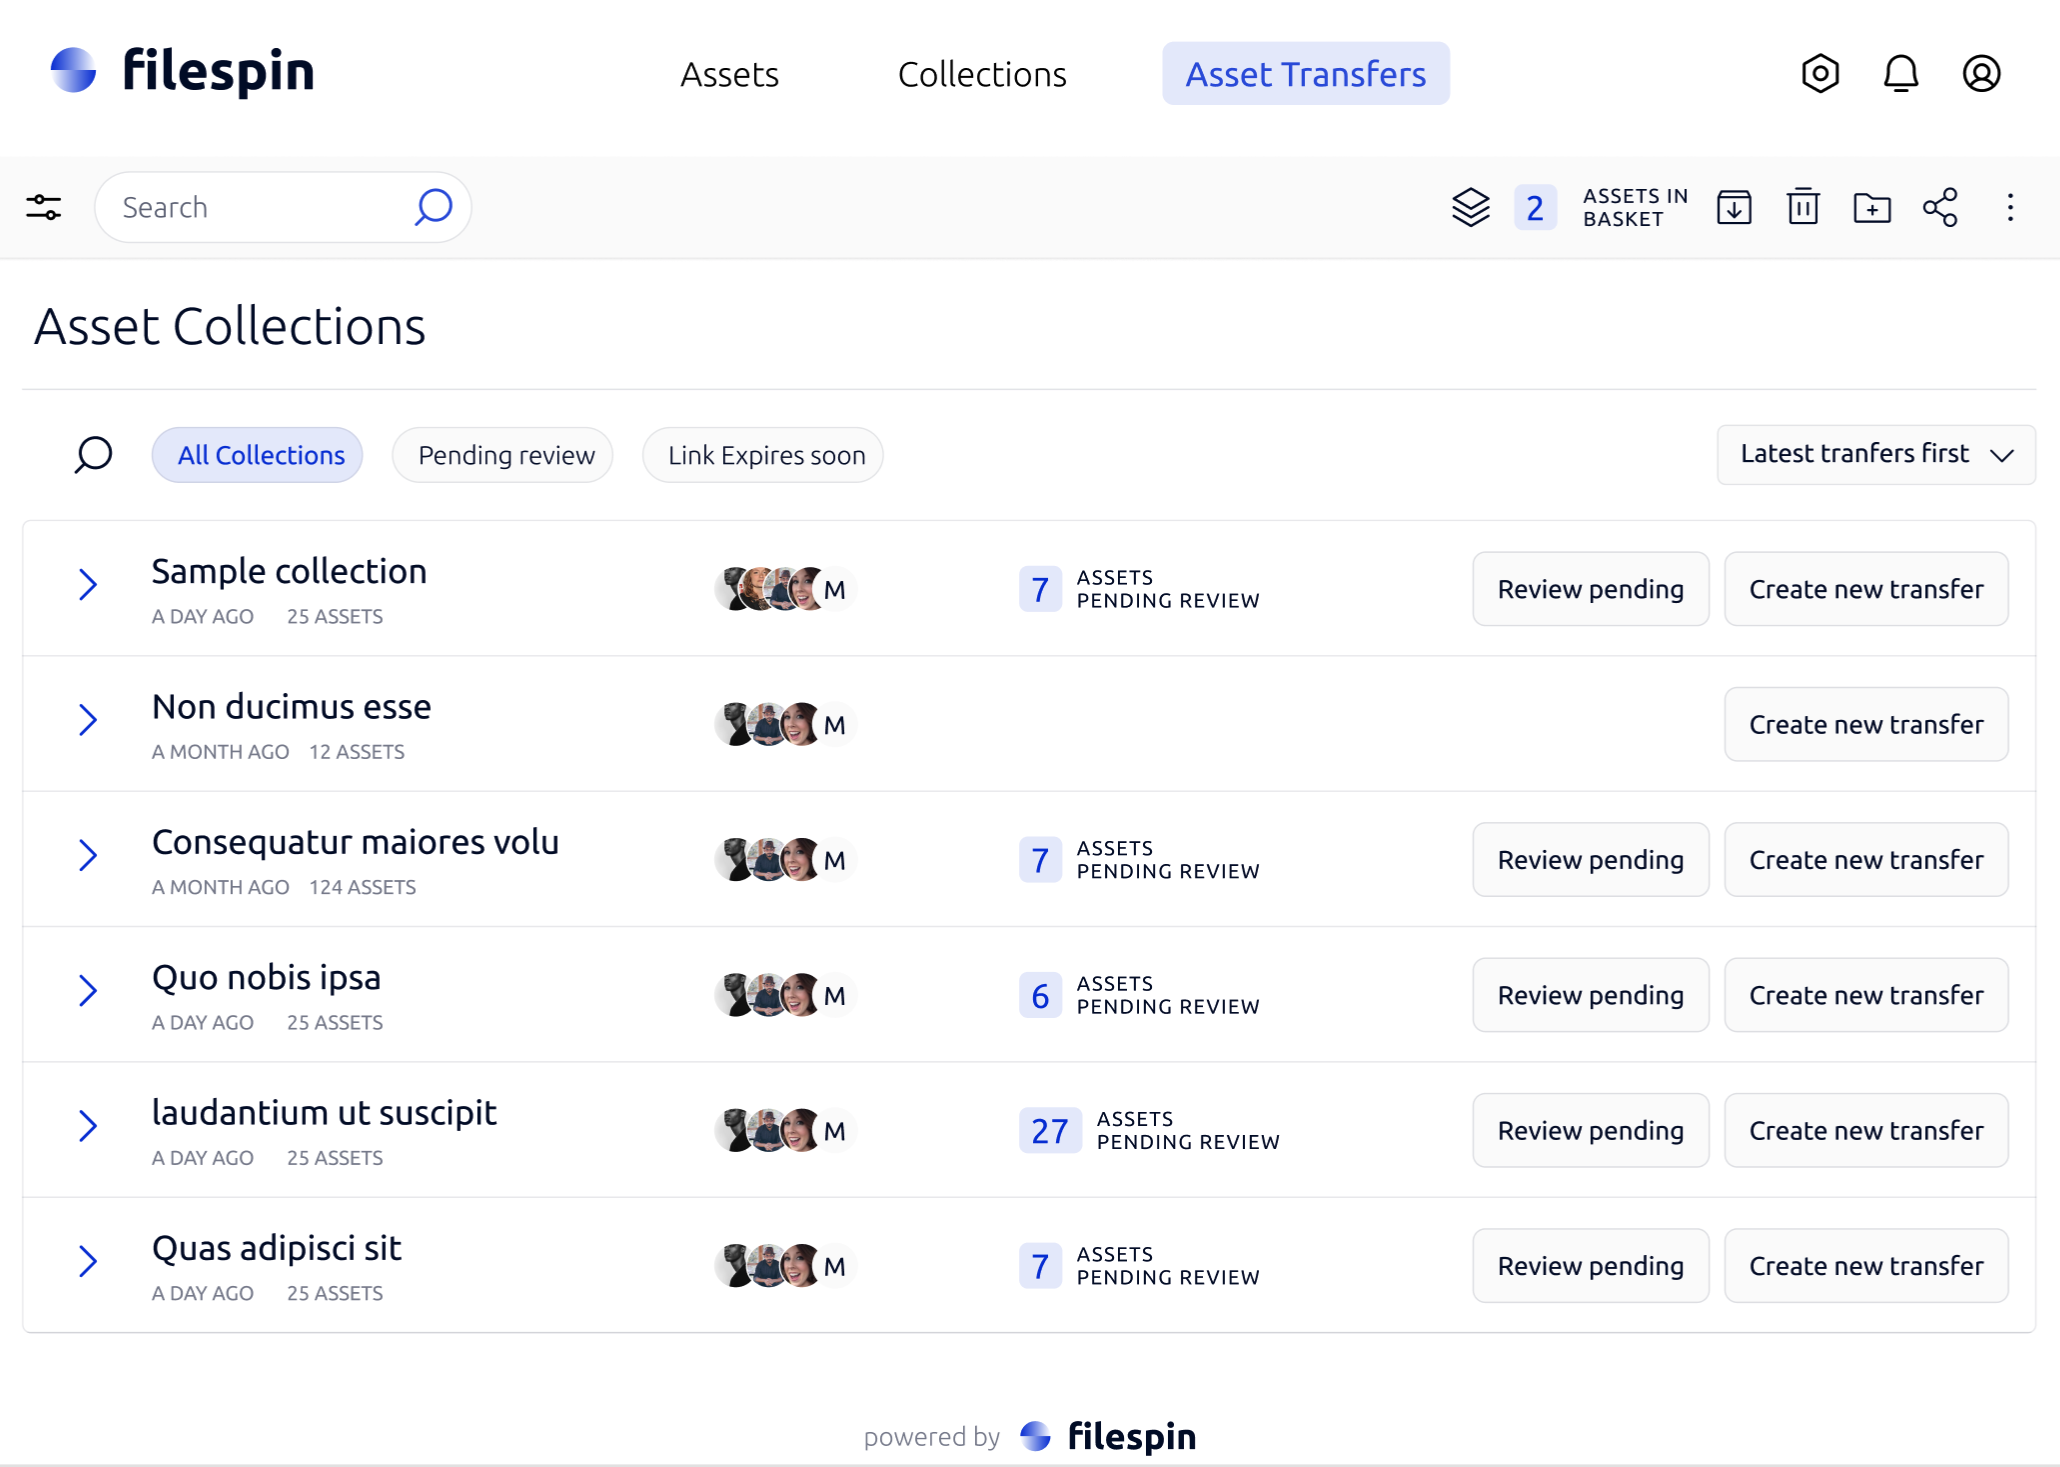The height and width of the screenshot is (1467, 2060).
Task: Create new transfer for Non ducimus esse
Action: pyautogui.click(x=1867, y=724)
